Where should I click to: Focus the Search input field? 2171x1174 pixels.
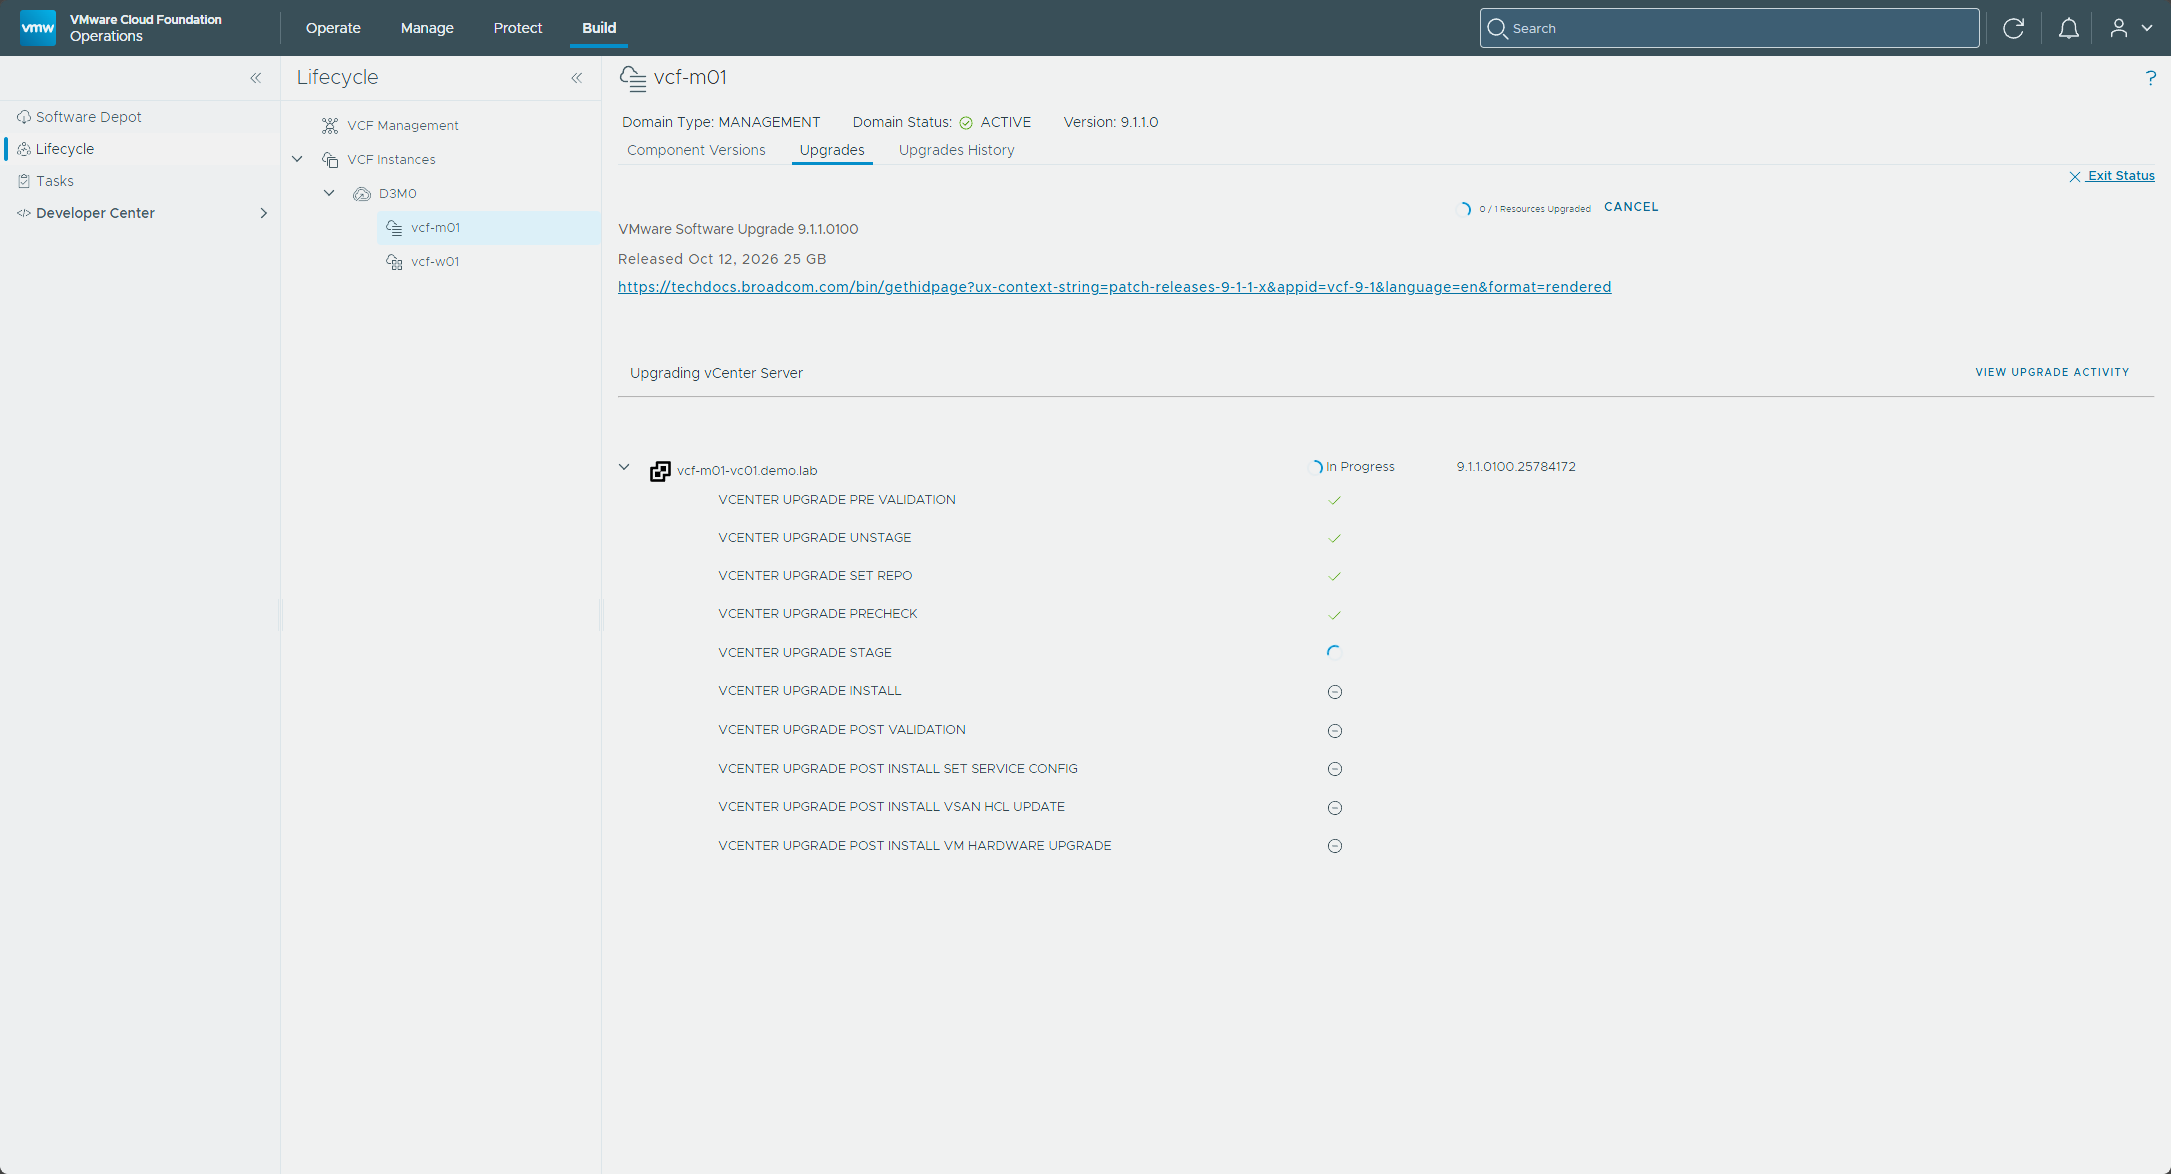1729,28
